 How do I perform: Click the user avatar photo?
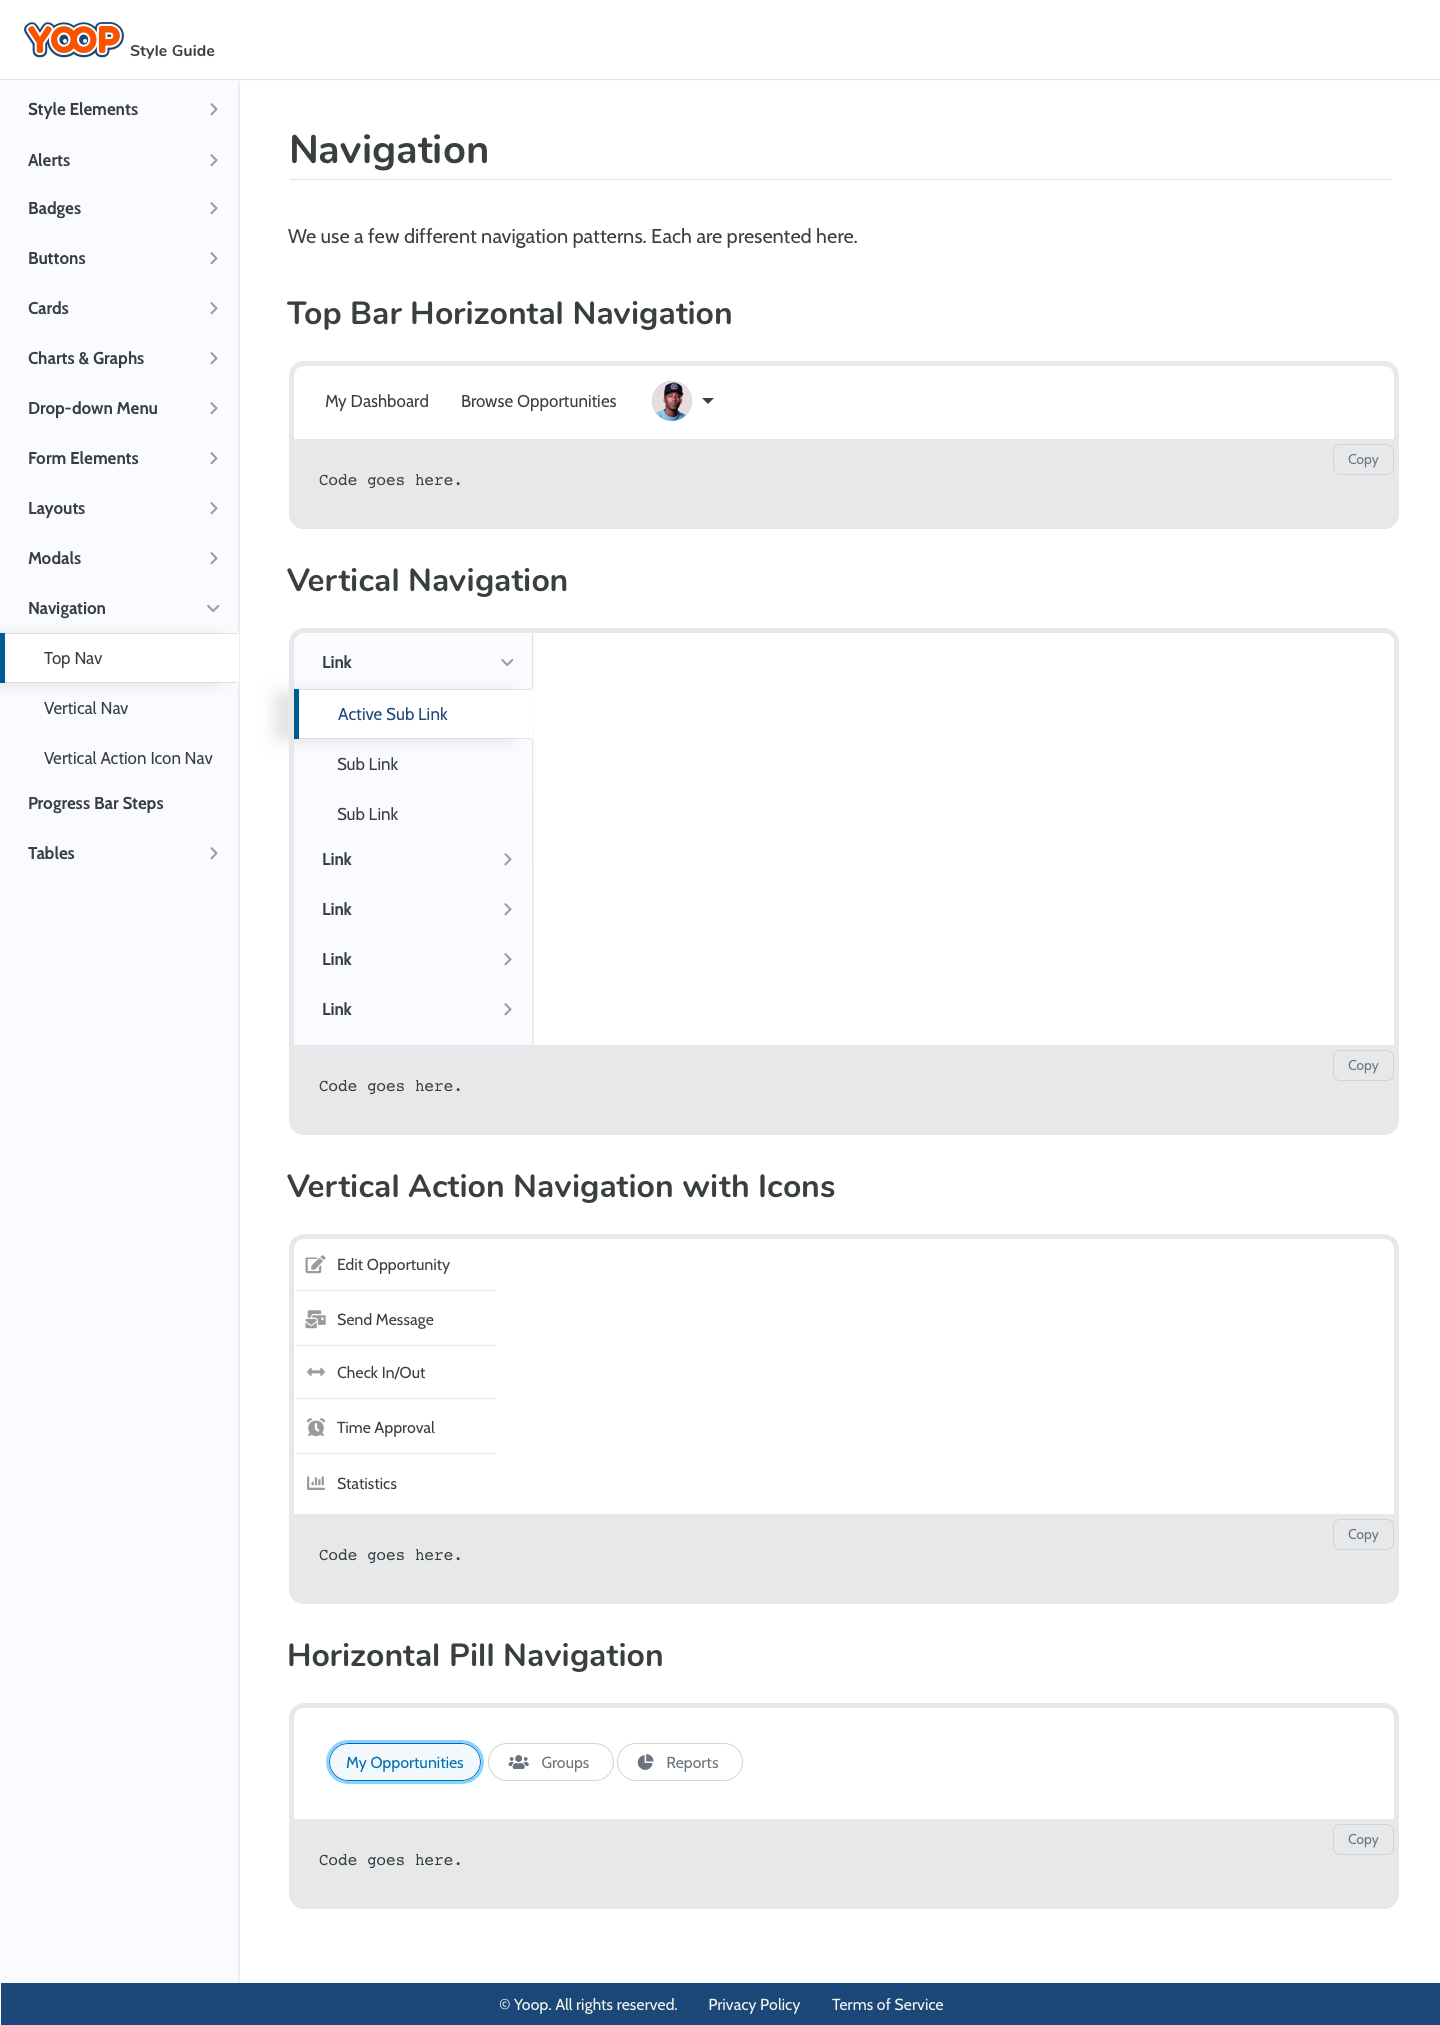pyautogui.click(x=672, y=401)
